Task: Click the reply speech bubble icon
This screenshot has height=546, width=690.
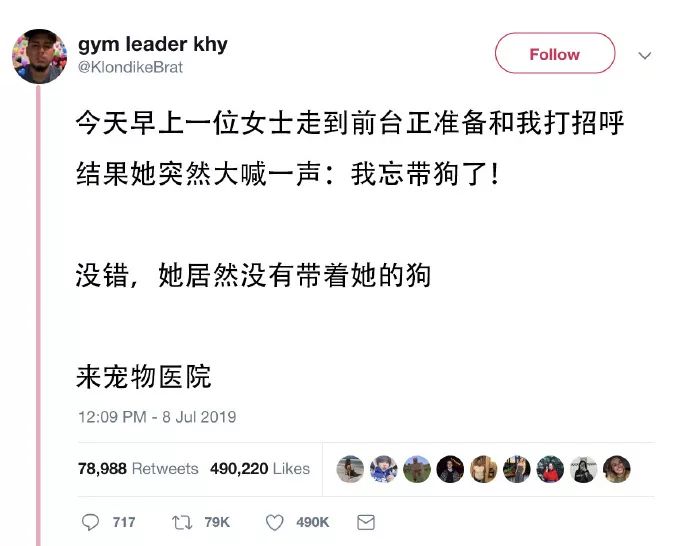Action: (x=90, y=522)
